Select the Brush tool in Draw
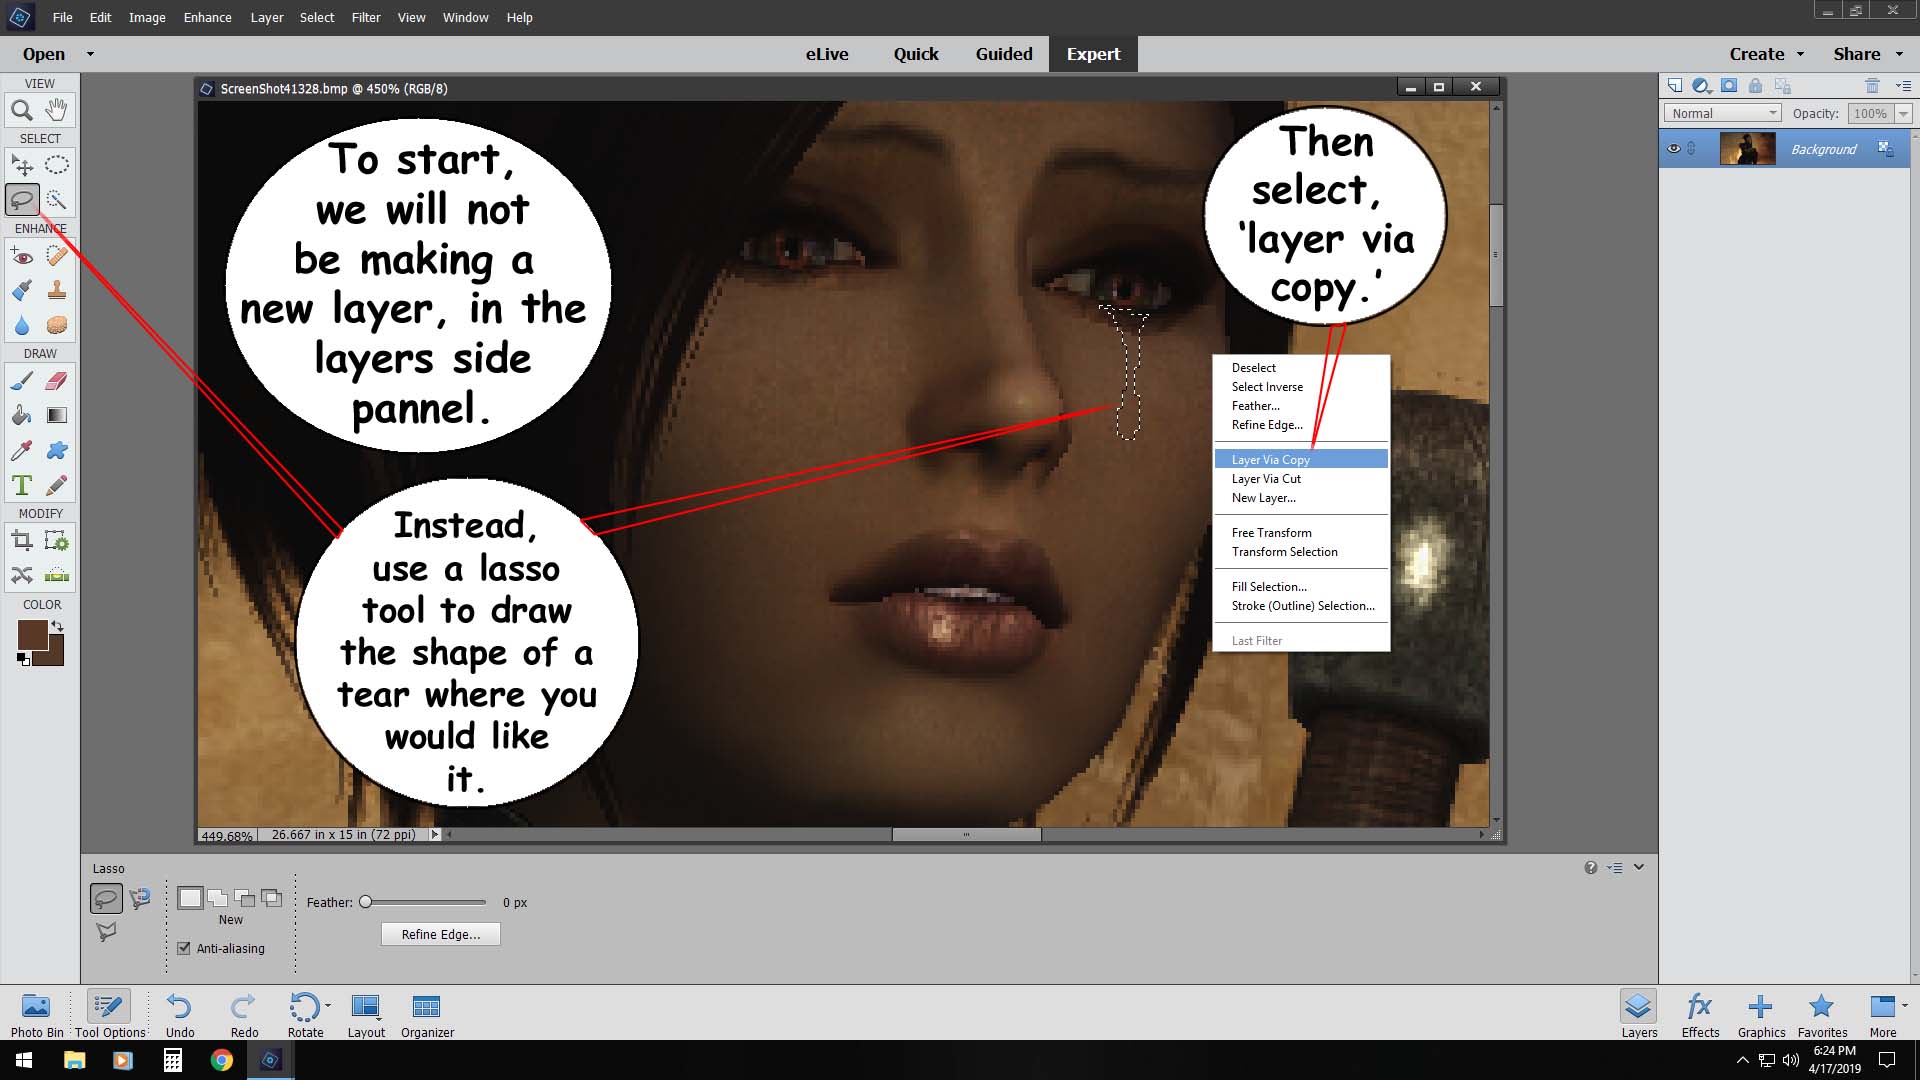 coord(22,381)
